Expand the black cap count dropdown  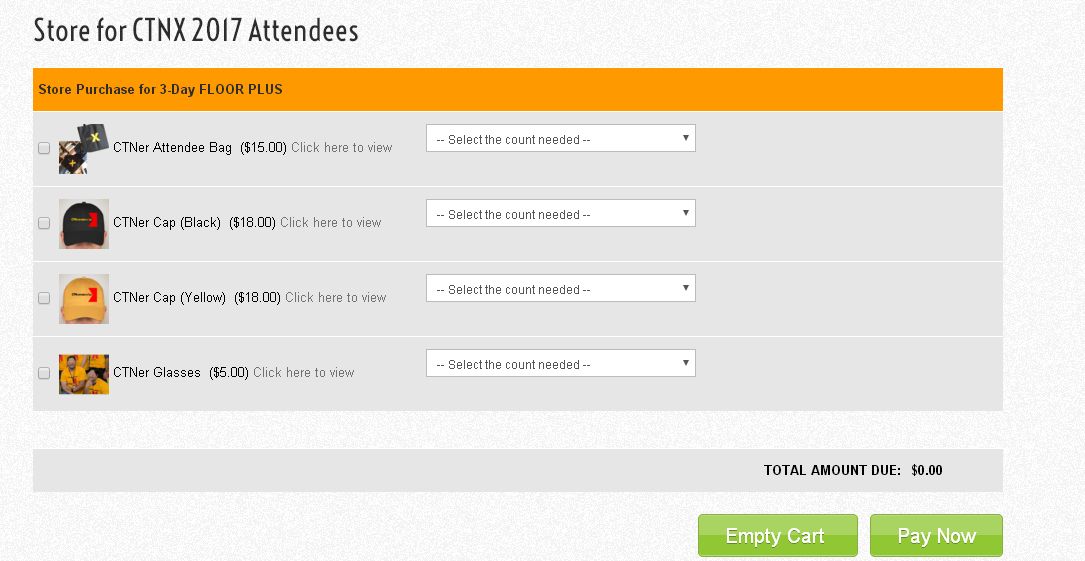tap(560, 214)
